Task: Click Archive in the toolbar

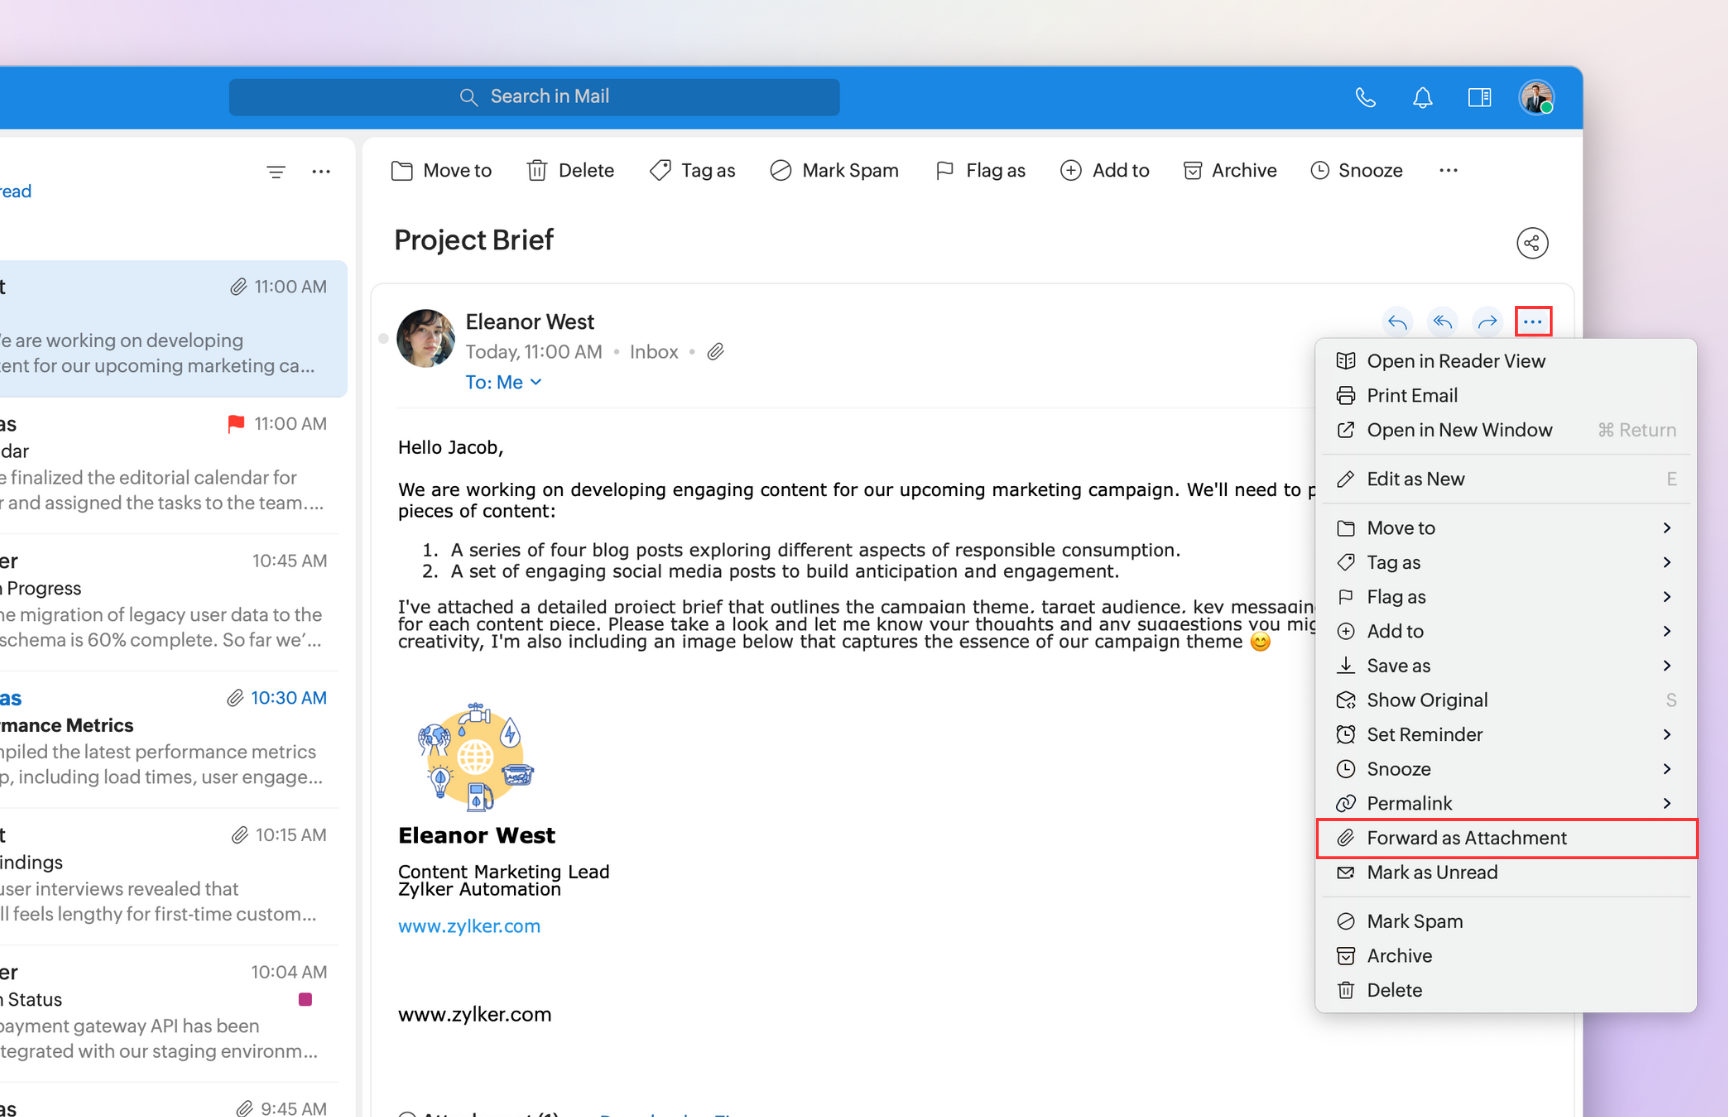Action: [x=1230, y=171]
